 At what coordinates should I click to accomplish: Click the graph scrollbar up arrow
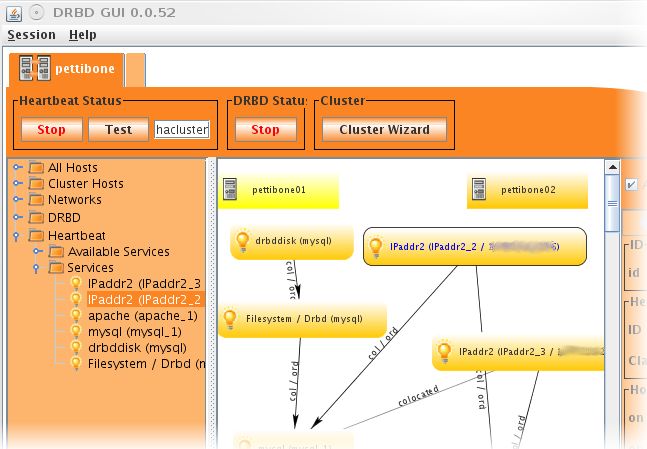coord(612,167)
